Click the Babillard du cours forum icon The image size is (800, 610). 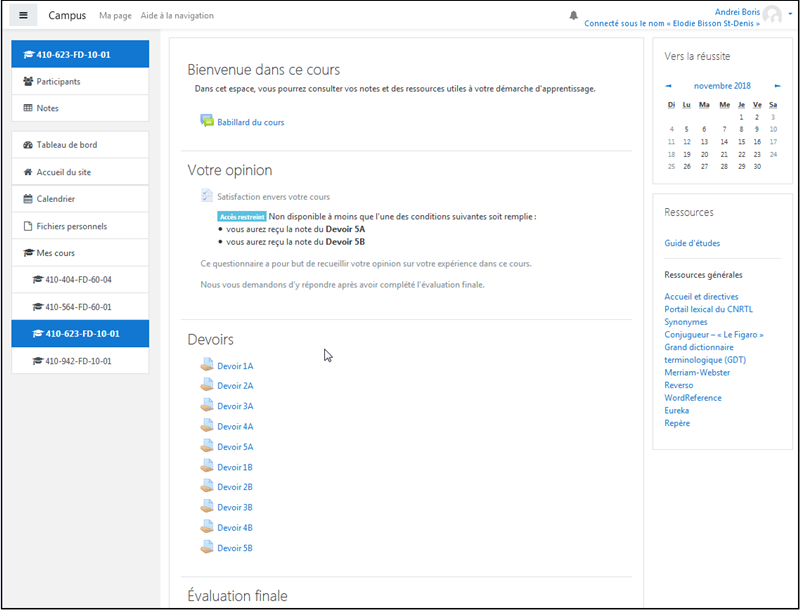(x=207, y=122)
